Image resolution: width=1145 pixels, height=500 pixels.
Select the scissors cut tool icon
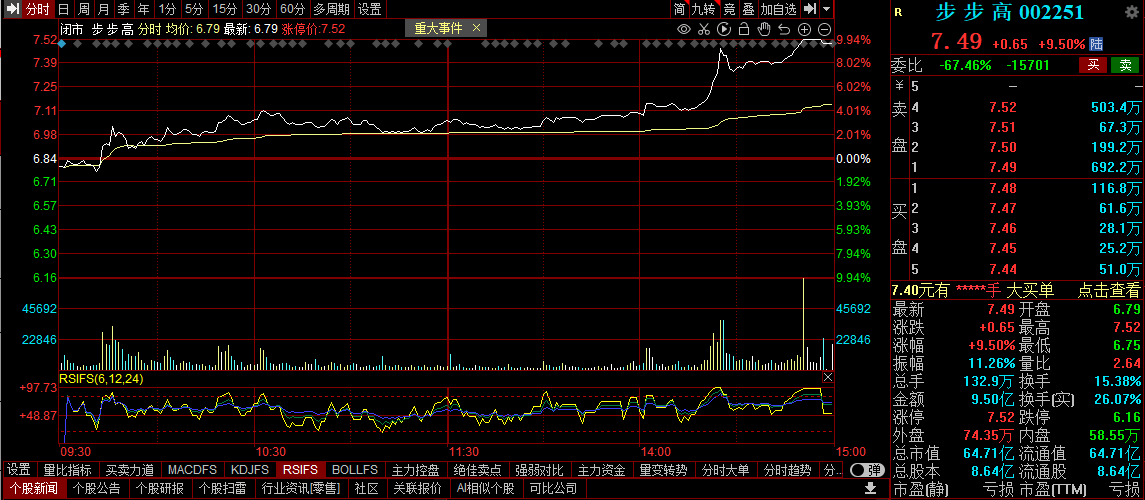704,29
